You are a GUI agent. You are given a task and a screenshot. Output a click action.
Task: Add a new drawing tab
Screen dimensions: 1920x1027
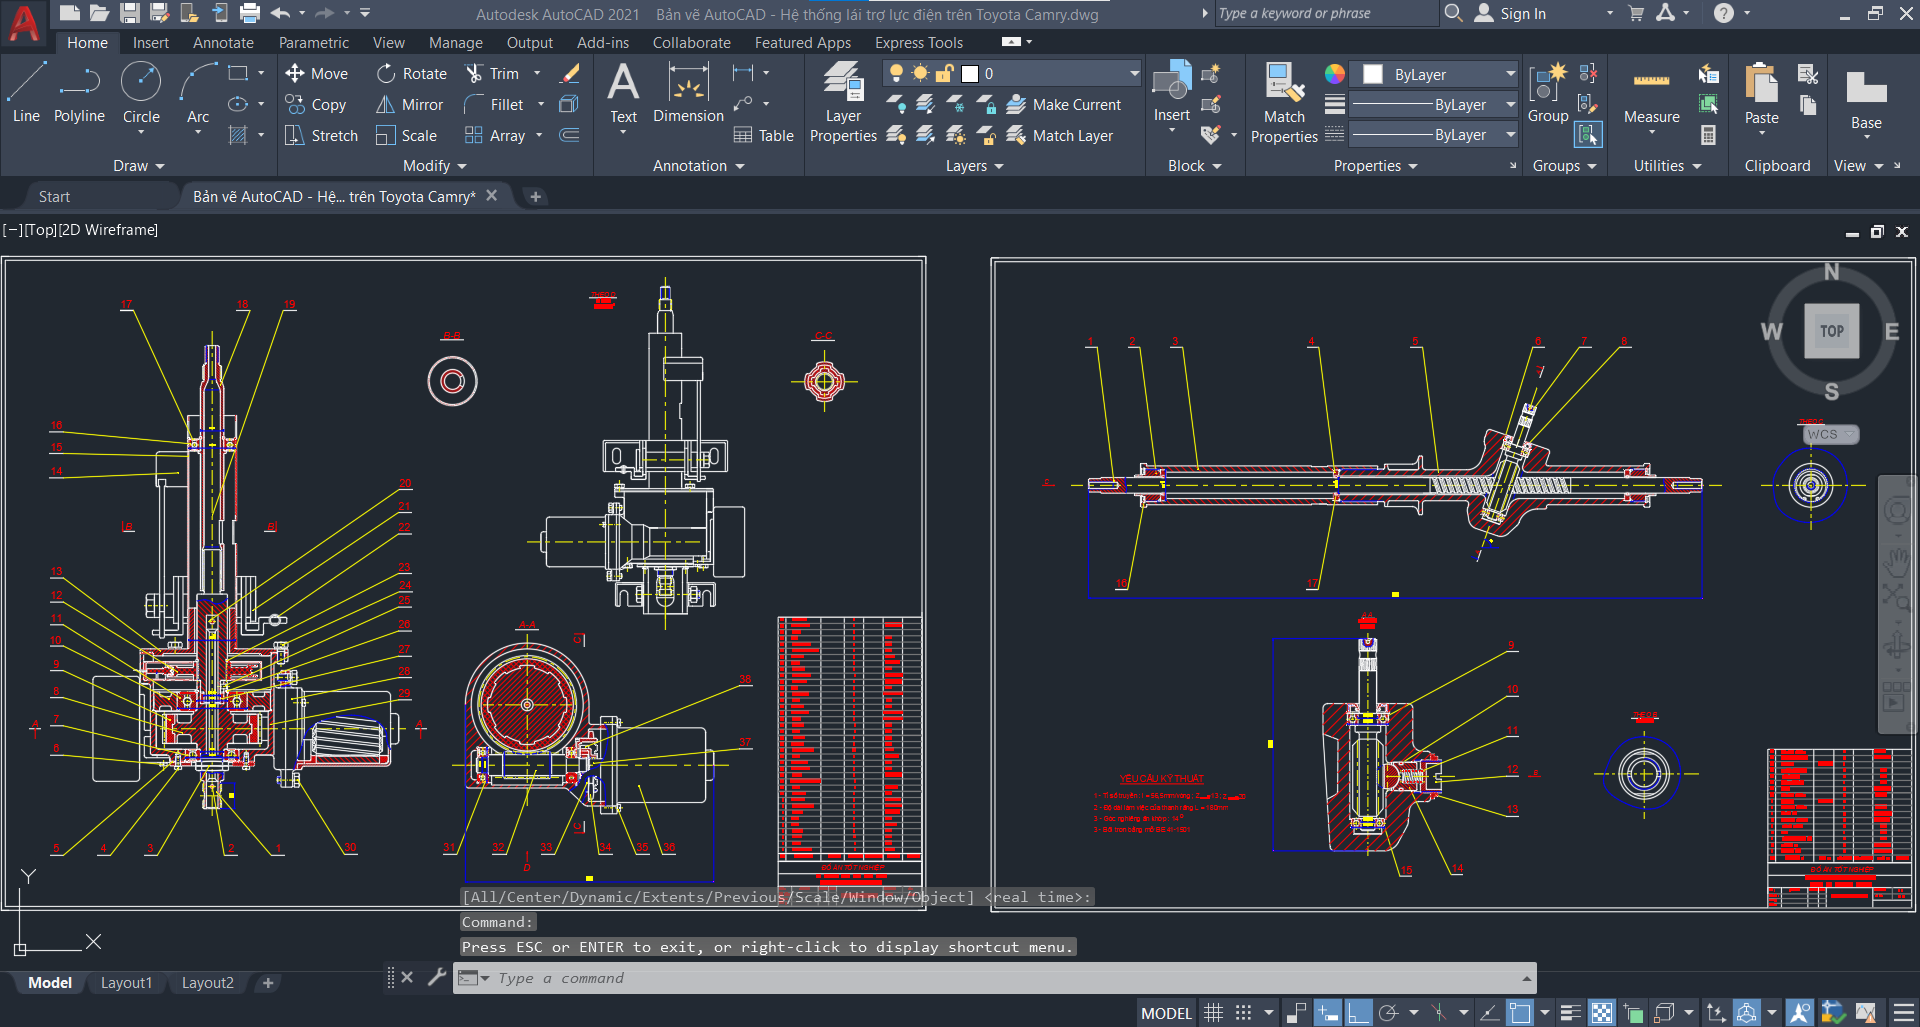[x=535, y=197]
